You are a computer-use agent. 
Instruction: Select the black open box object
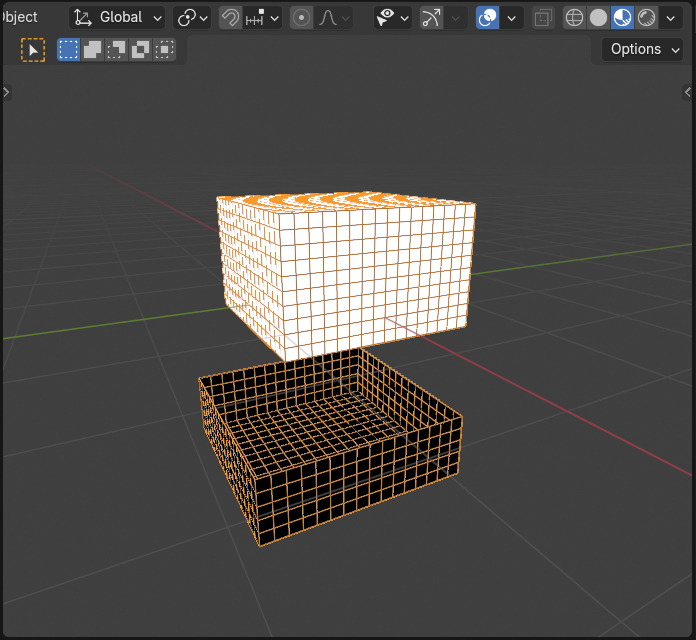pyautogui.click(x=331, y=448)
